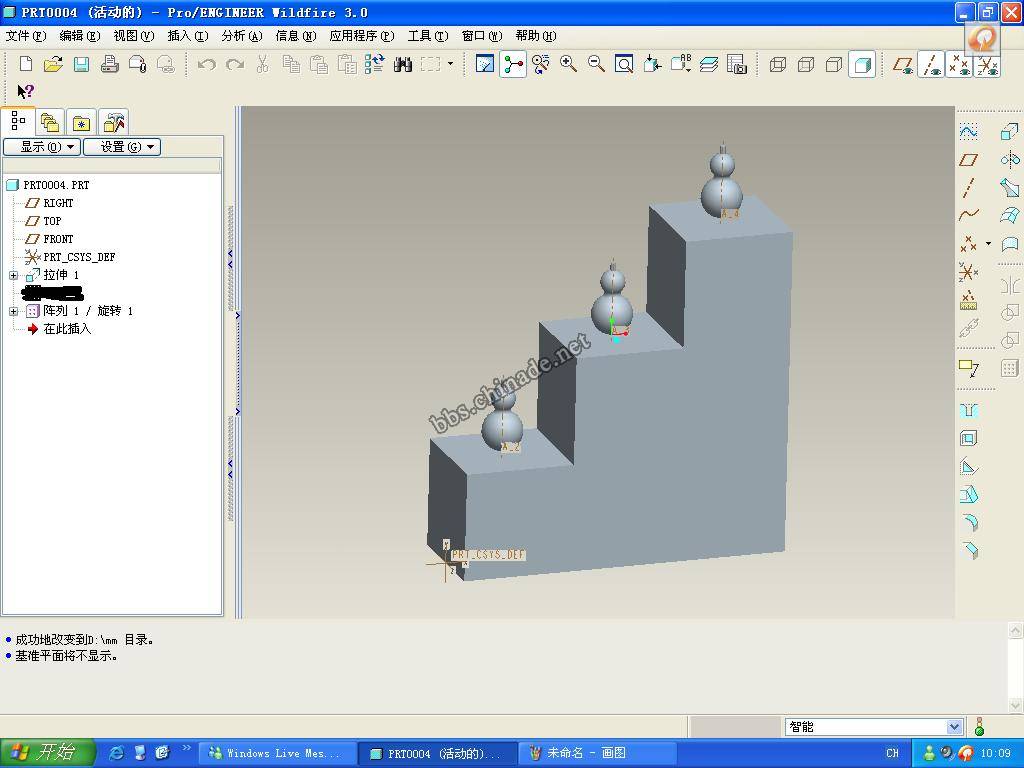The width and height of the screenshot is (1024, 768).
Task: Click the Hole tool icon
Action: tap(968, 411)
